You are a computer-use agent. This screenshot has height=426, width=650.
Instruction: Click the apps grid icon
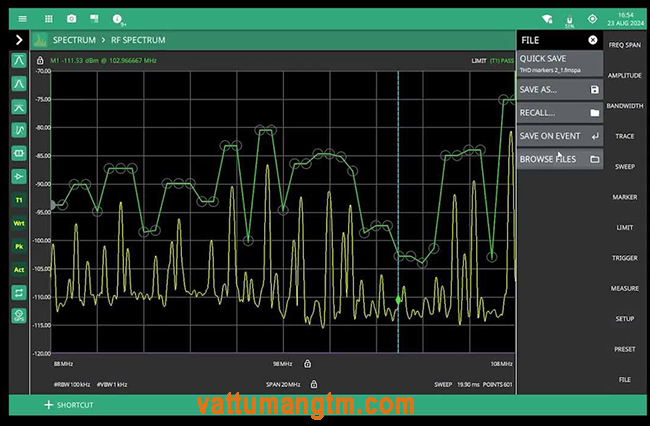pos(47,18)
